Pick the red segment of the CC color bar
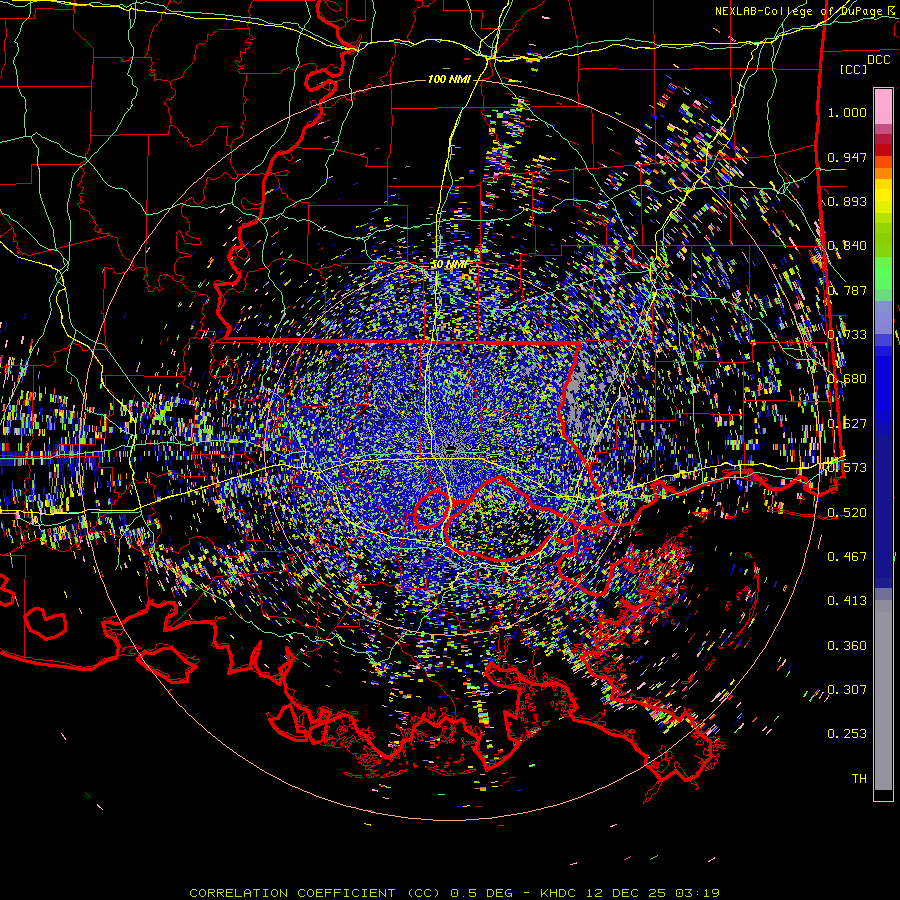This screenshot has height=900, width=900. (x=883, y=150)
